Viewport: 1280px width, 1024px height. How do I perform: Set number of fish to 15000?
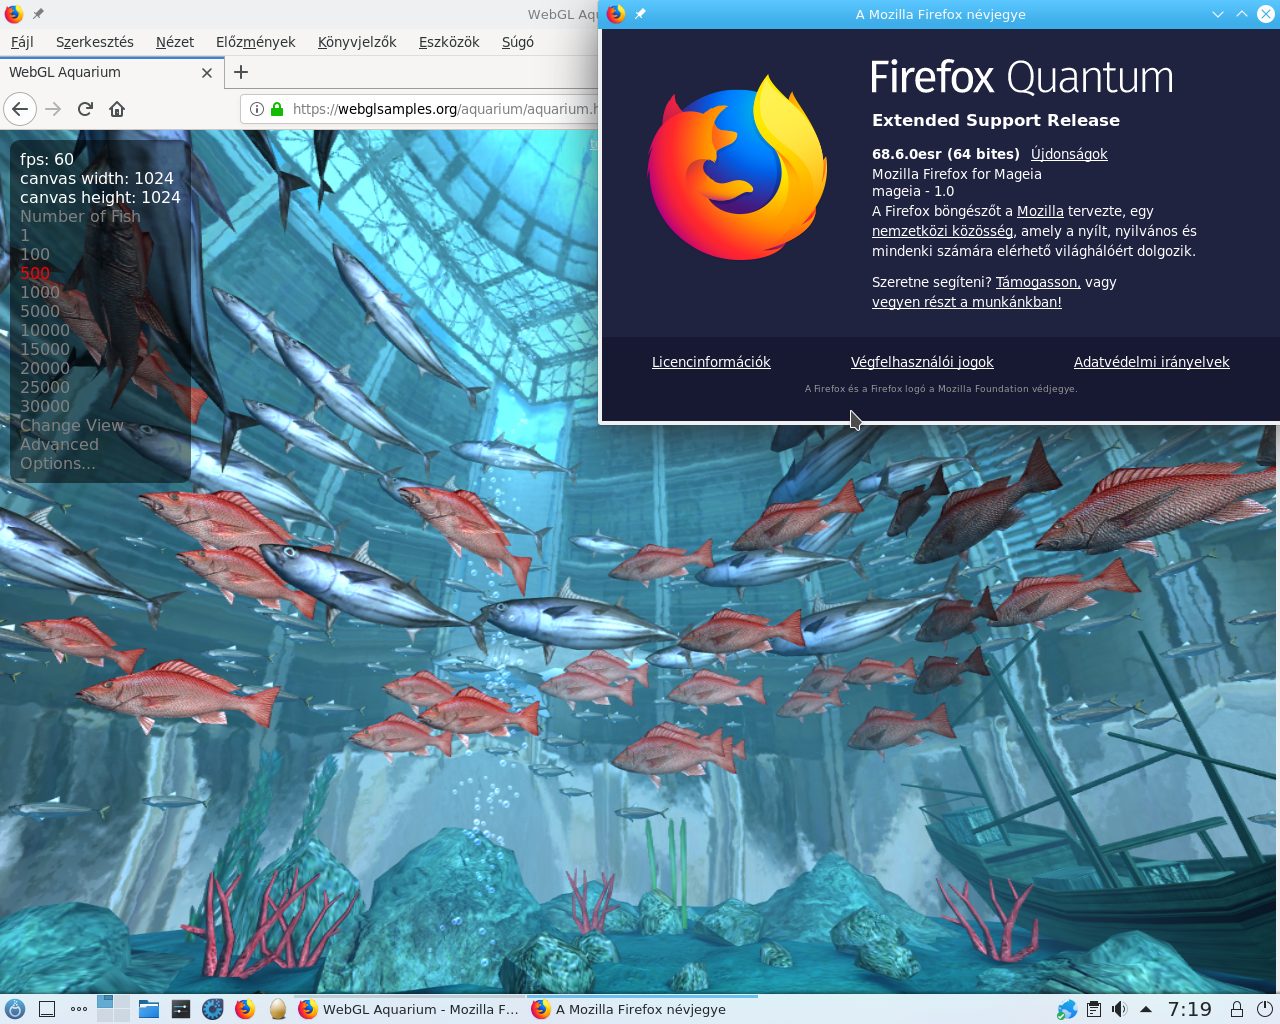pos(45,349)
